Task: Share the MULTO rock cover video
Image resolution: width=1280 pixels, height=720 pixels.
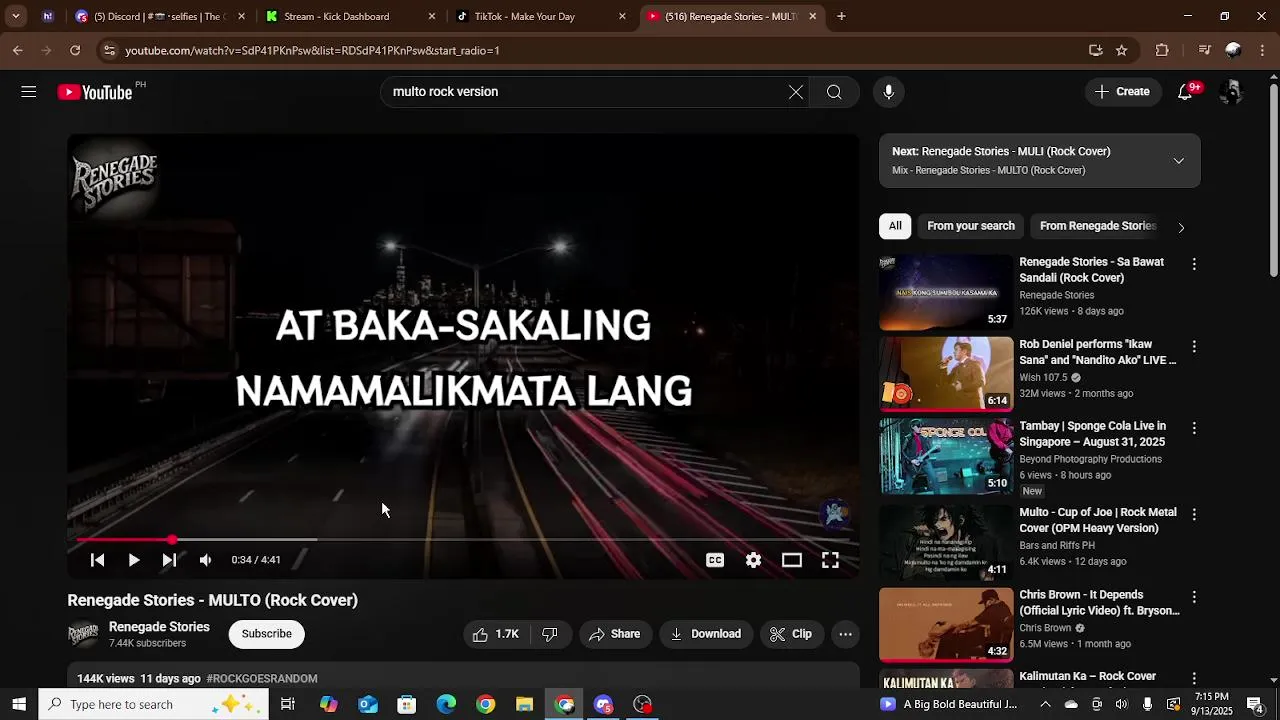Action: [614, 634]
